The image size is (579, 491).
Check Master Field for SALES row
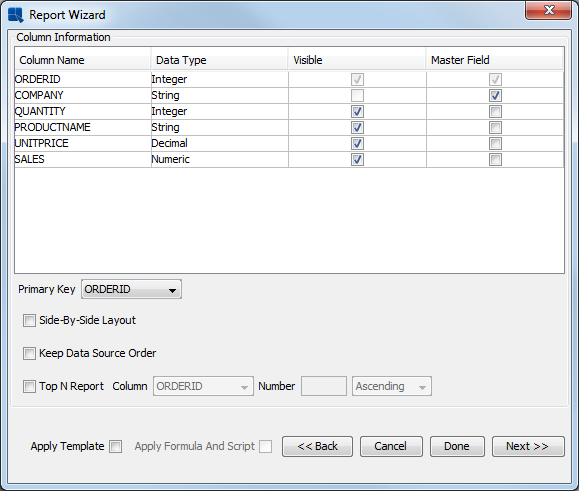(495, 159)
